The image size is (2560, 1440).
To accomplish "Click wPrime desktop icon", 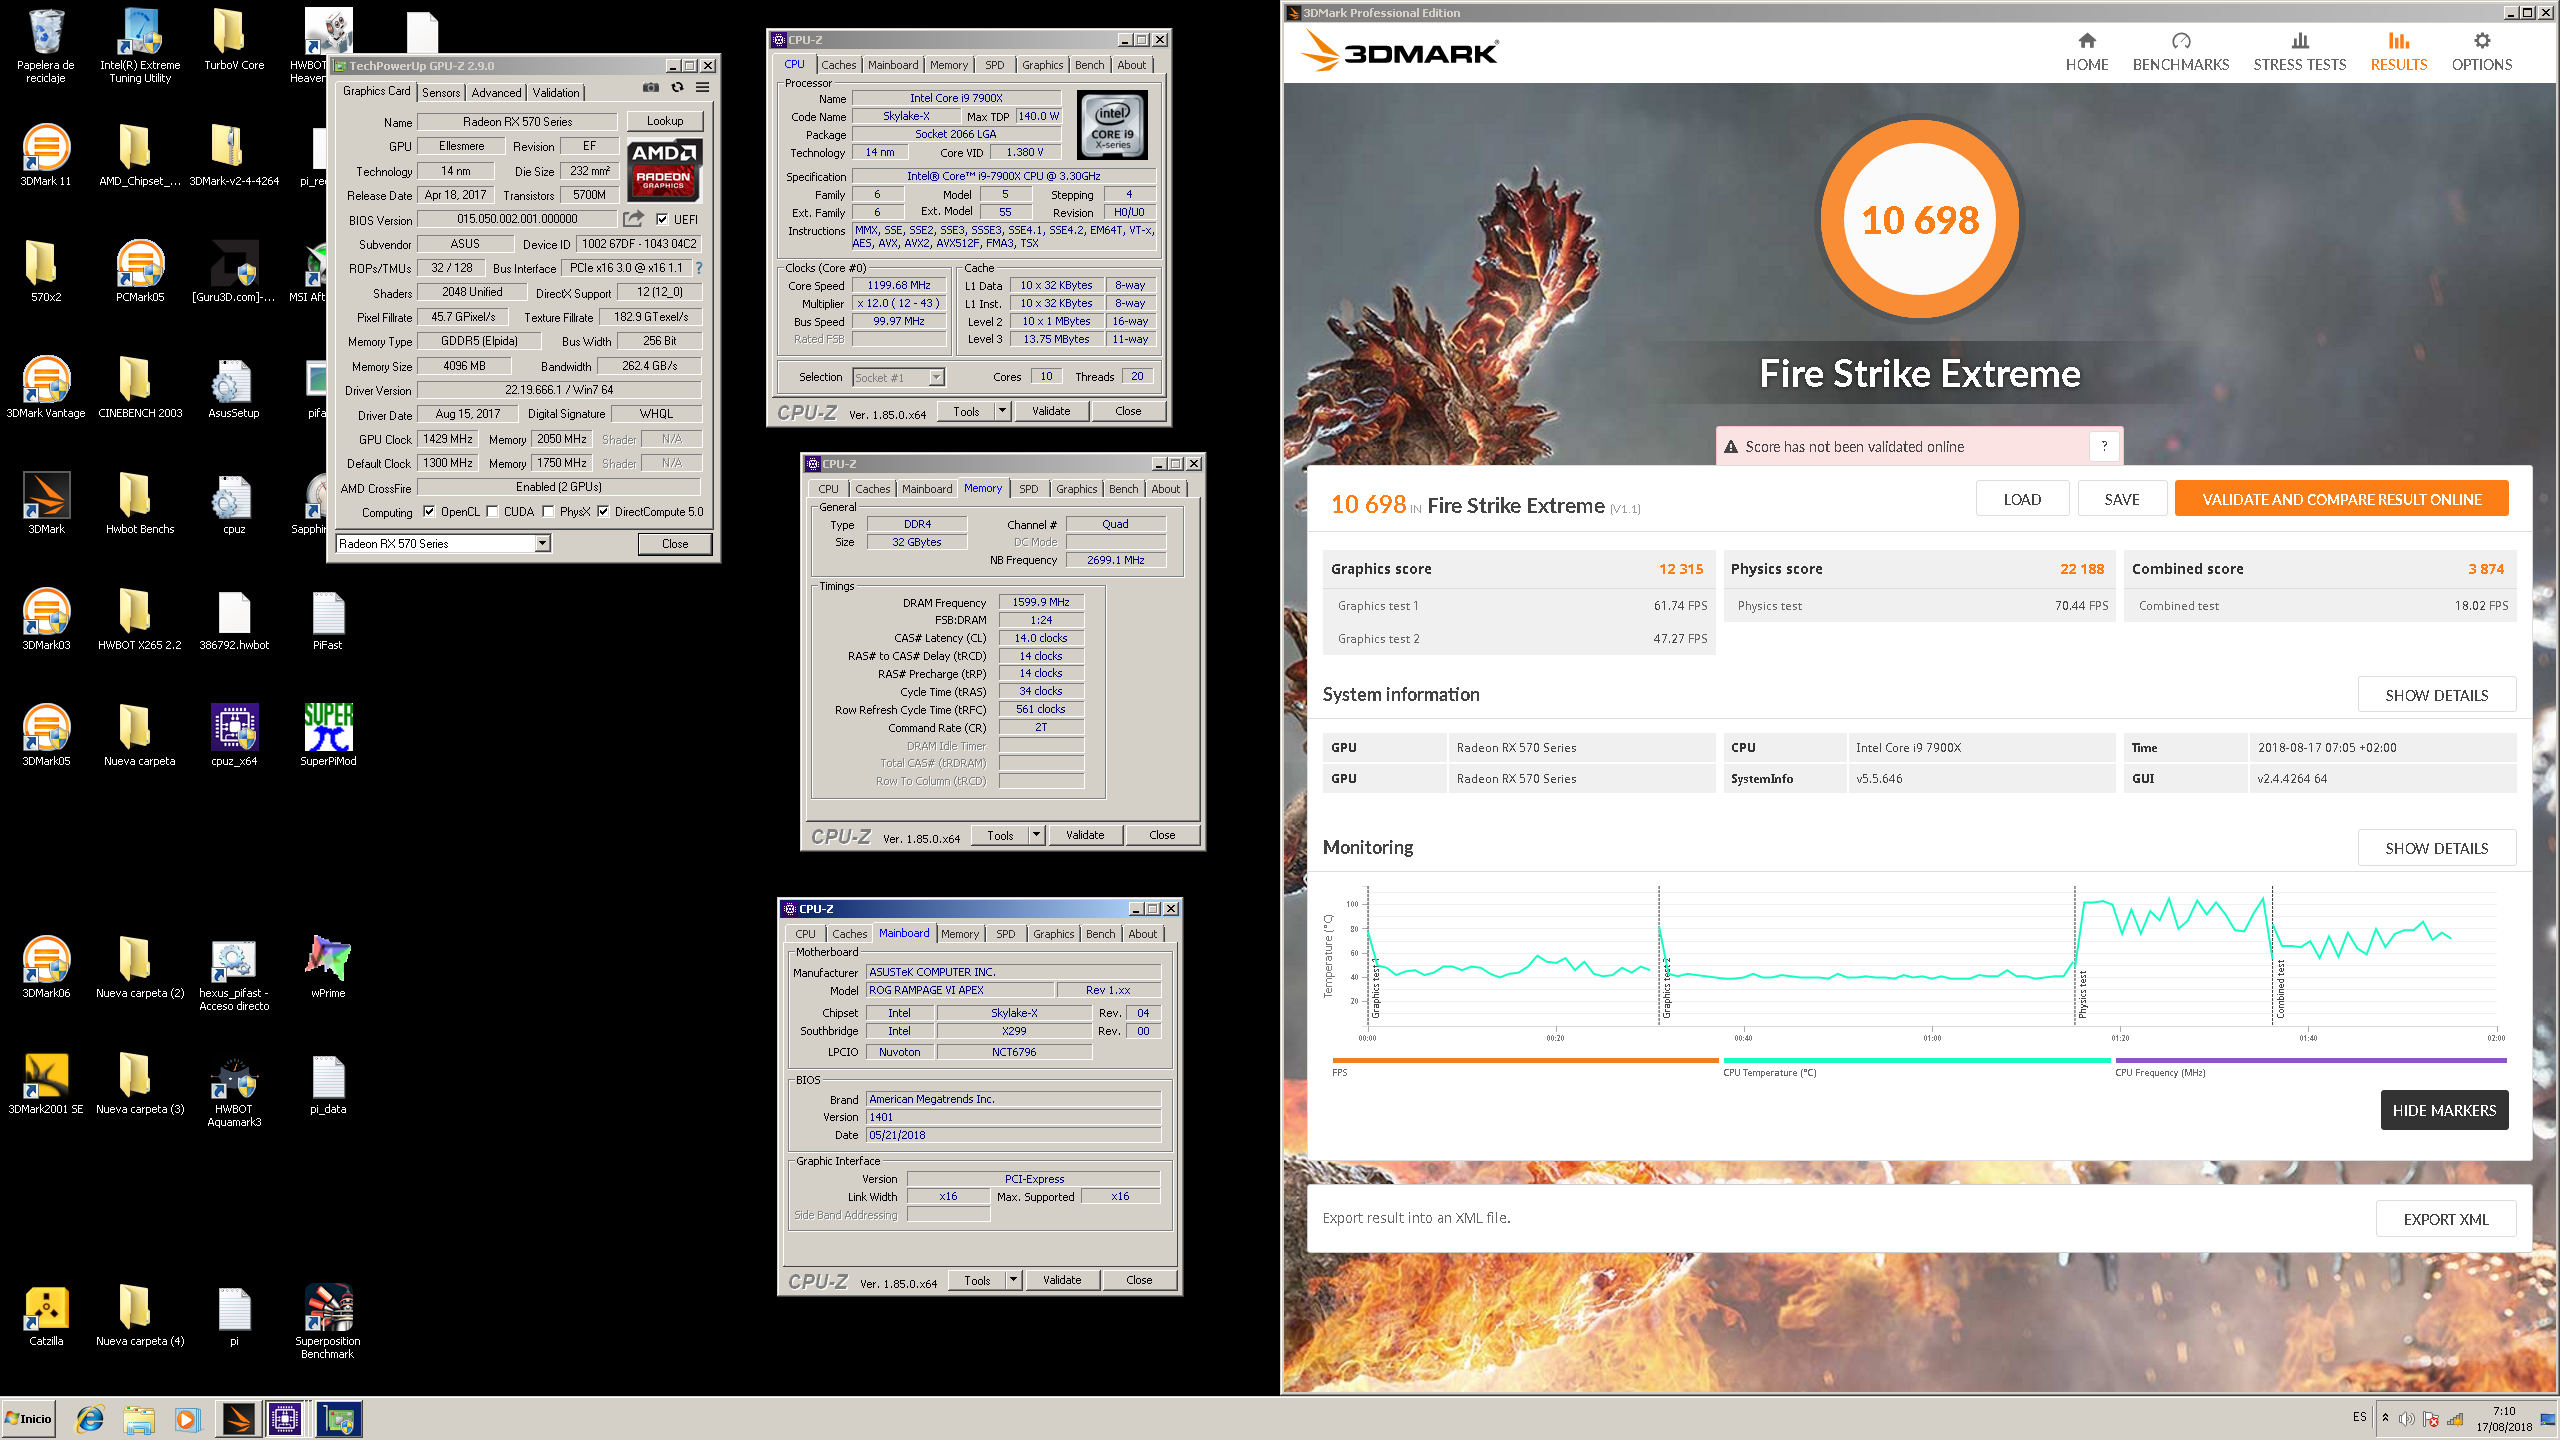I will tap(328, 967).
